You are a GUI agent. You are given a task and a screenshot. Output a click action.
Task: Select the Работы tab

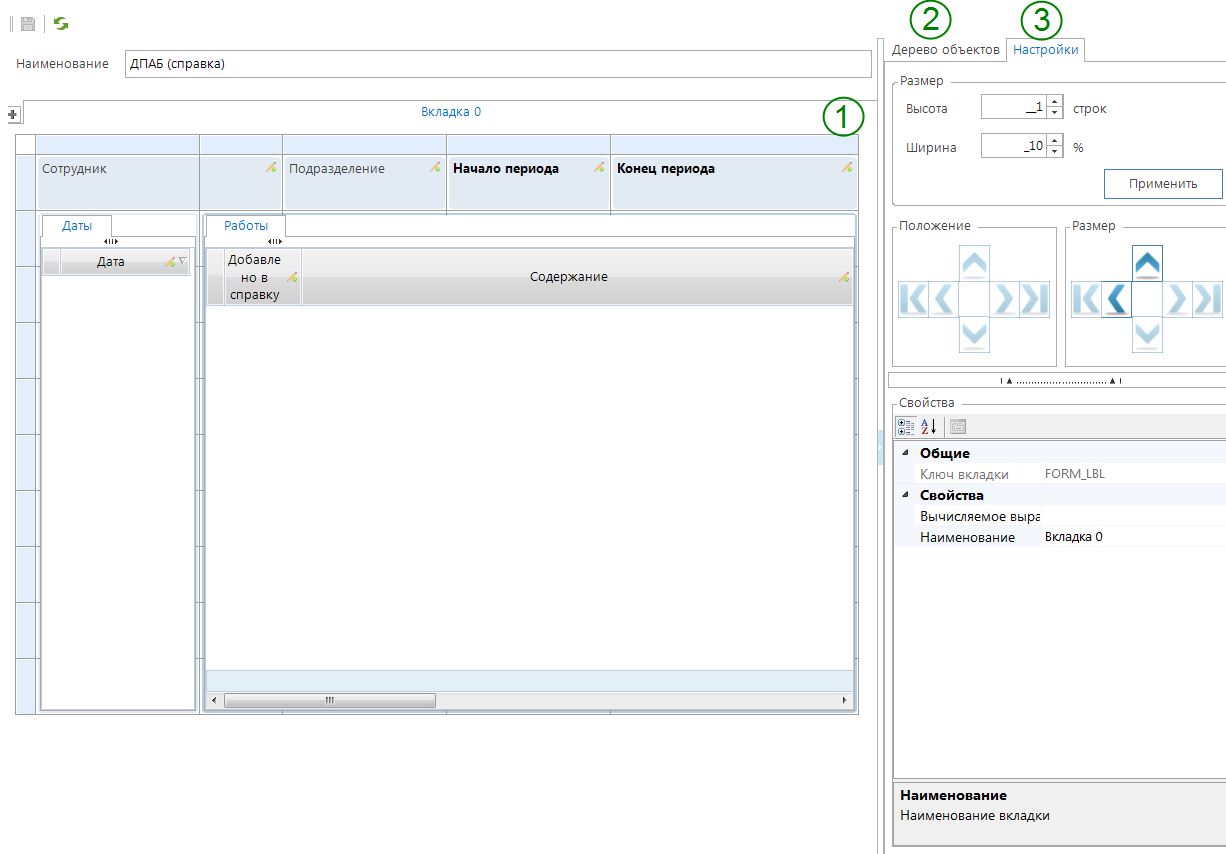coord(245,226)
